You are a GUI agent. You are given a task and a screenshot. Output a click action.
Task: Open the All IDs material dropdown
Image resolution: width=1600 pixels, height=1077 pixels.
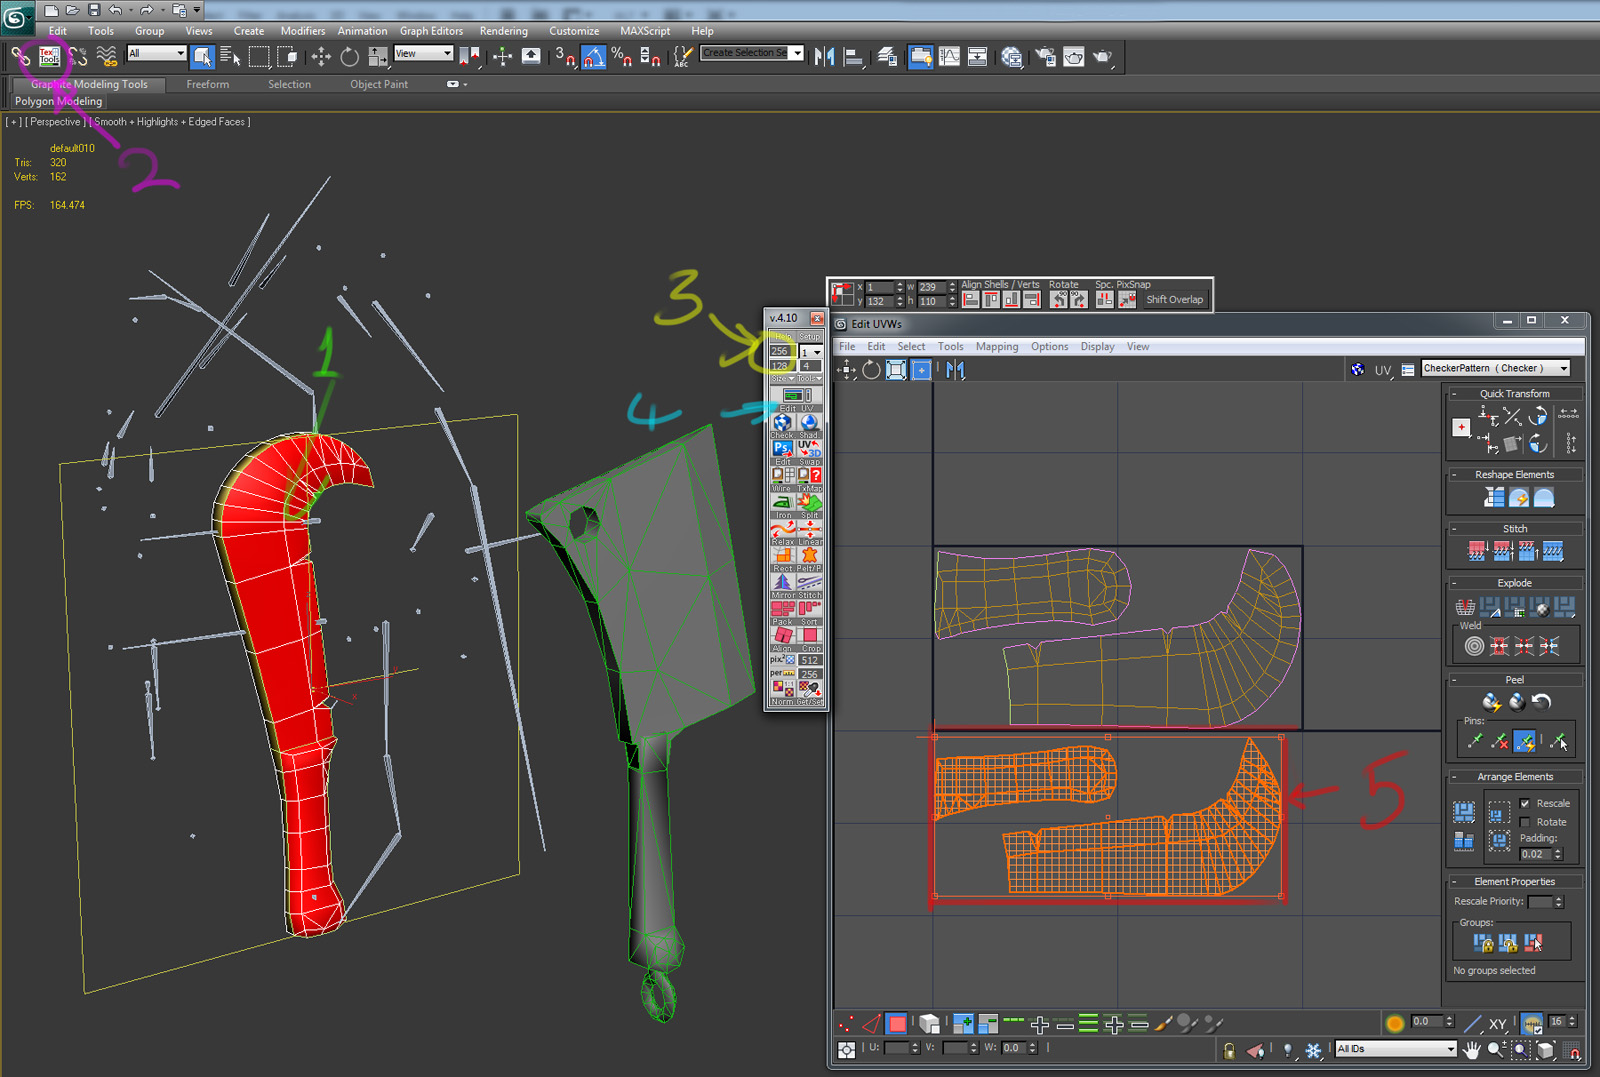[x=1396, y=1049]
